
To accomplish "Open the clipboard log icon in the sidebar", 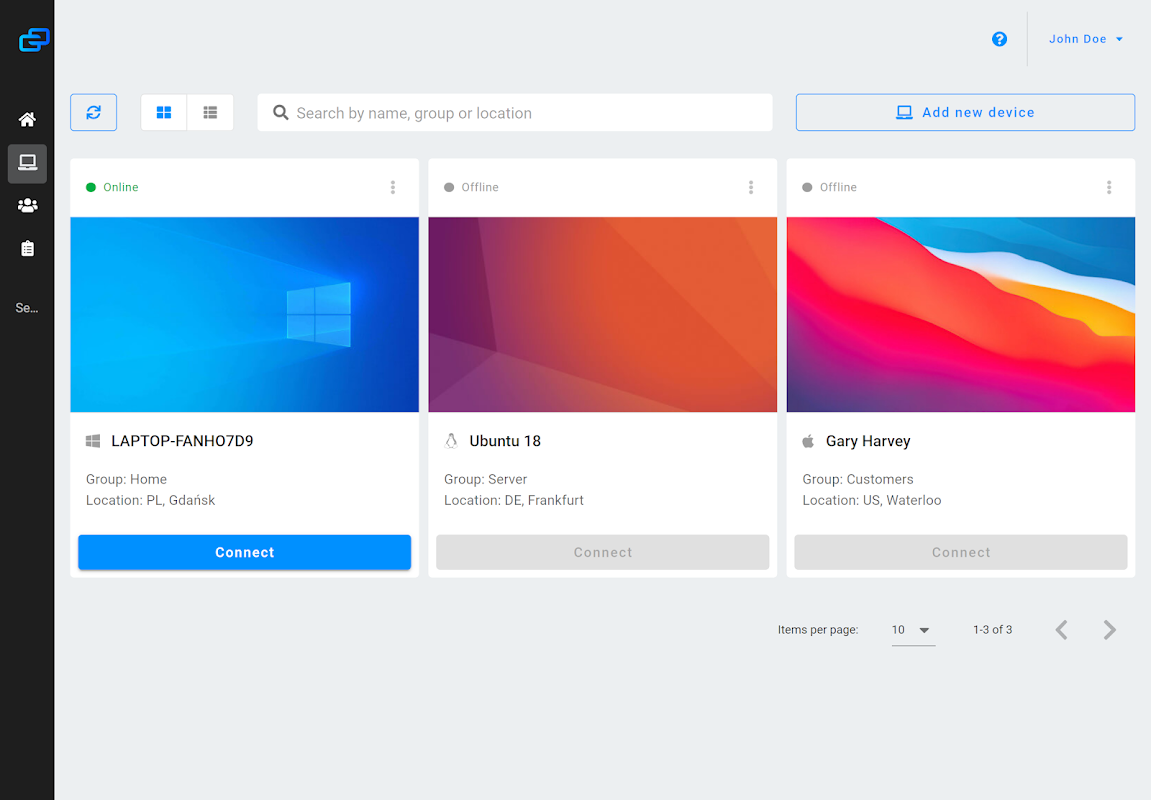I will [27, 249].
